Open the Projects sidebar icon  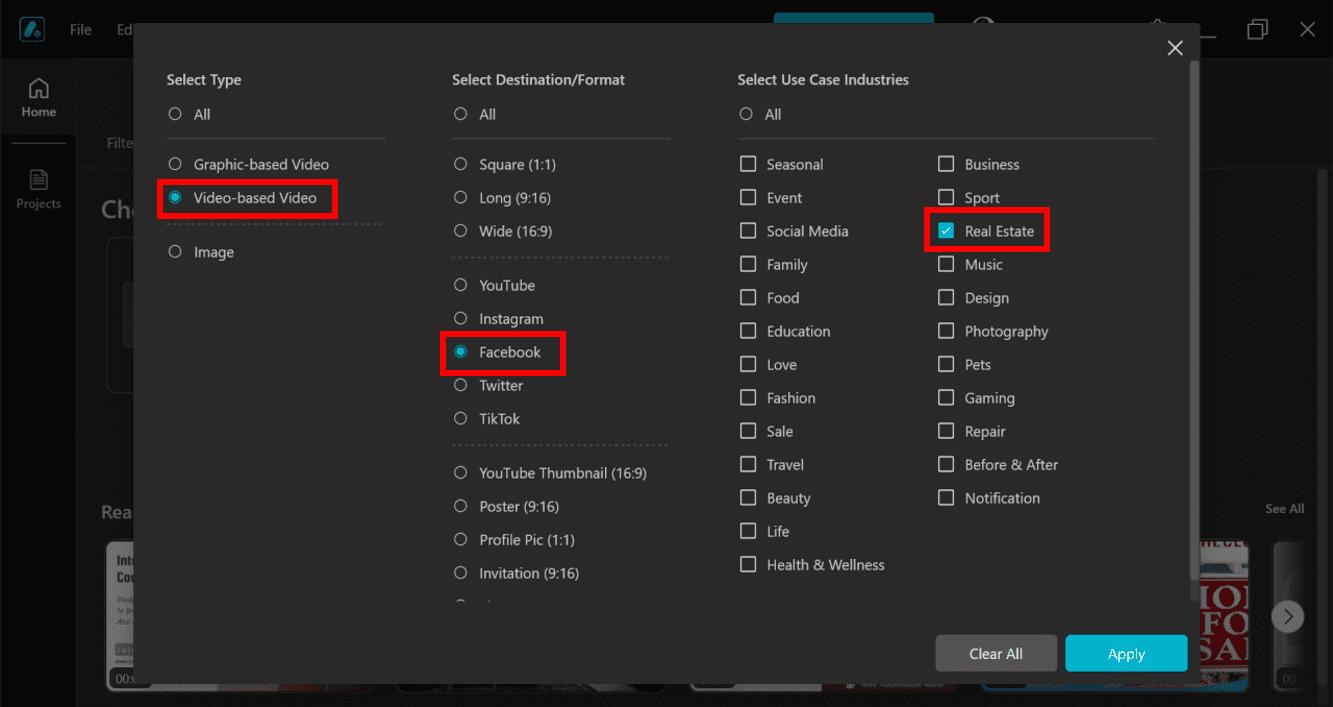(39, 189)
